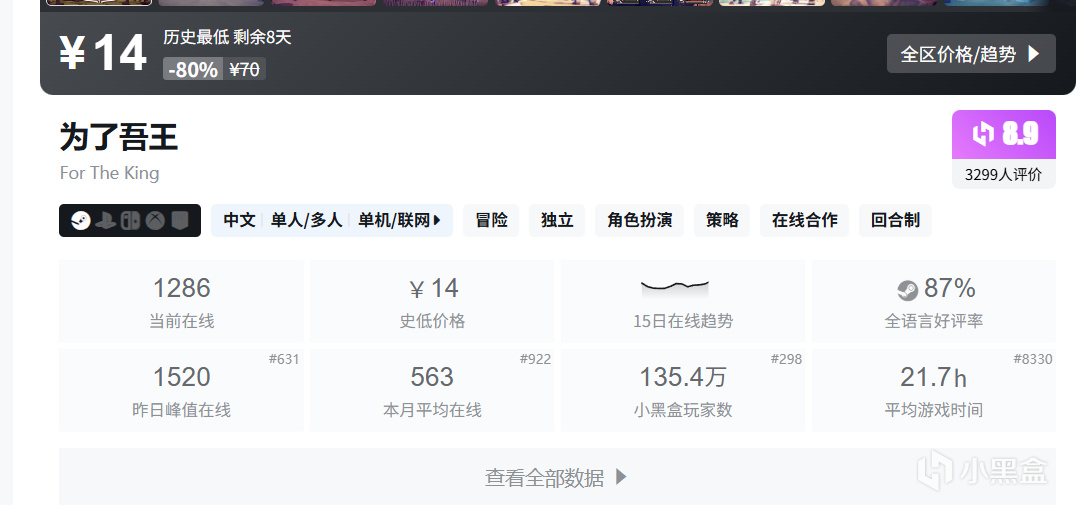Image resolution: width=1079 pixels, height=505 pixels.
Task: Click the Xbox platform icon
Action: click(x=156, y=221)
